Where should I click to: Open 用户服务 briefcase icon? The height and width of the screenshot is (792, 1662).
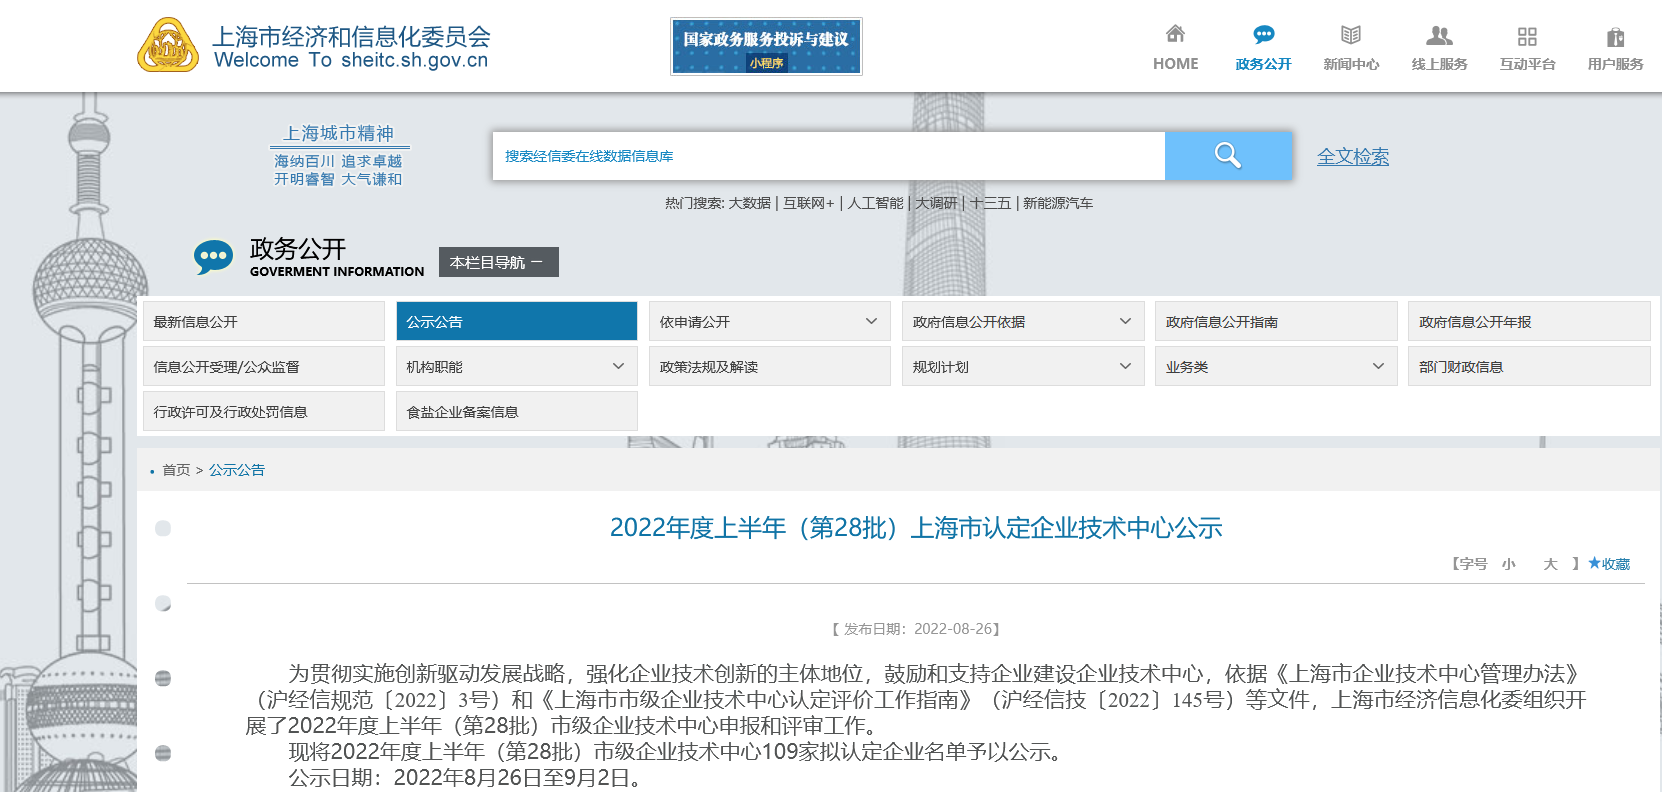tap(1615, 37)
